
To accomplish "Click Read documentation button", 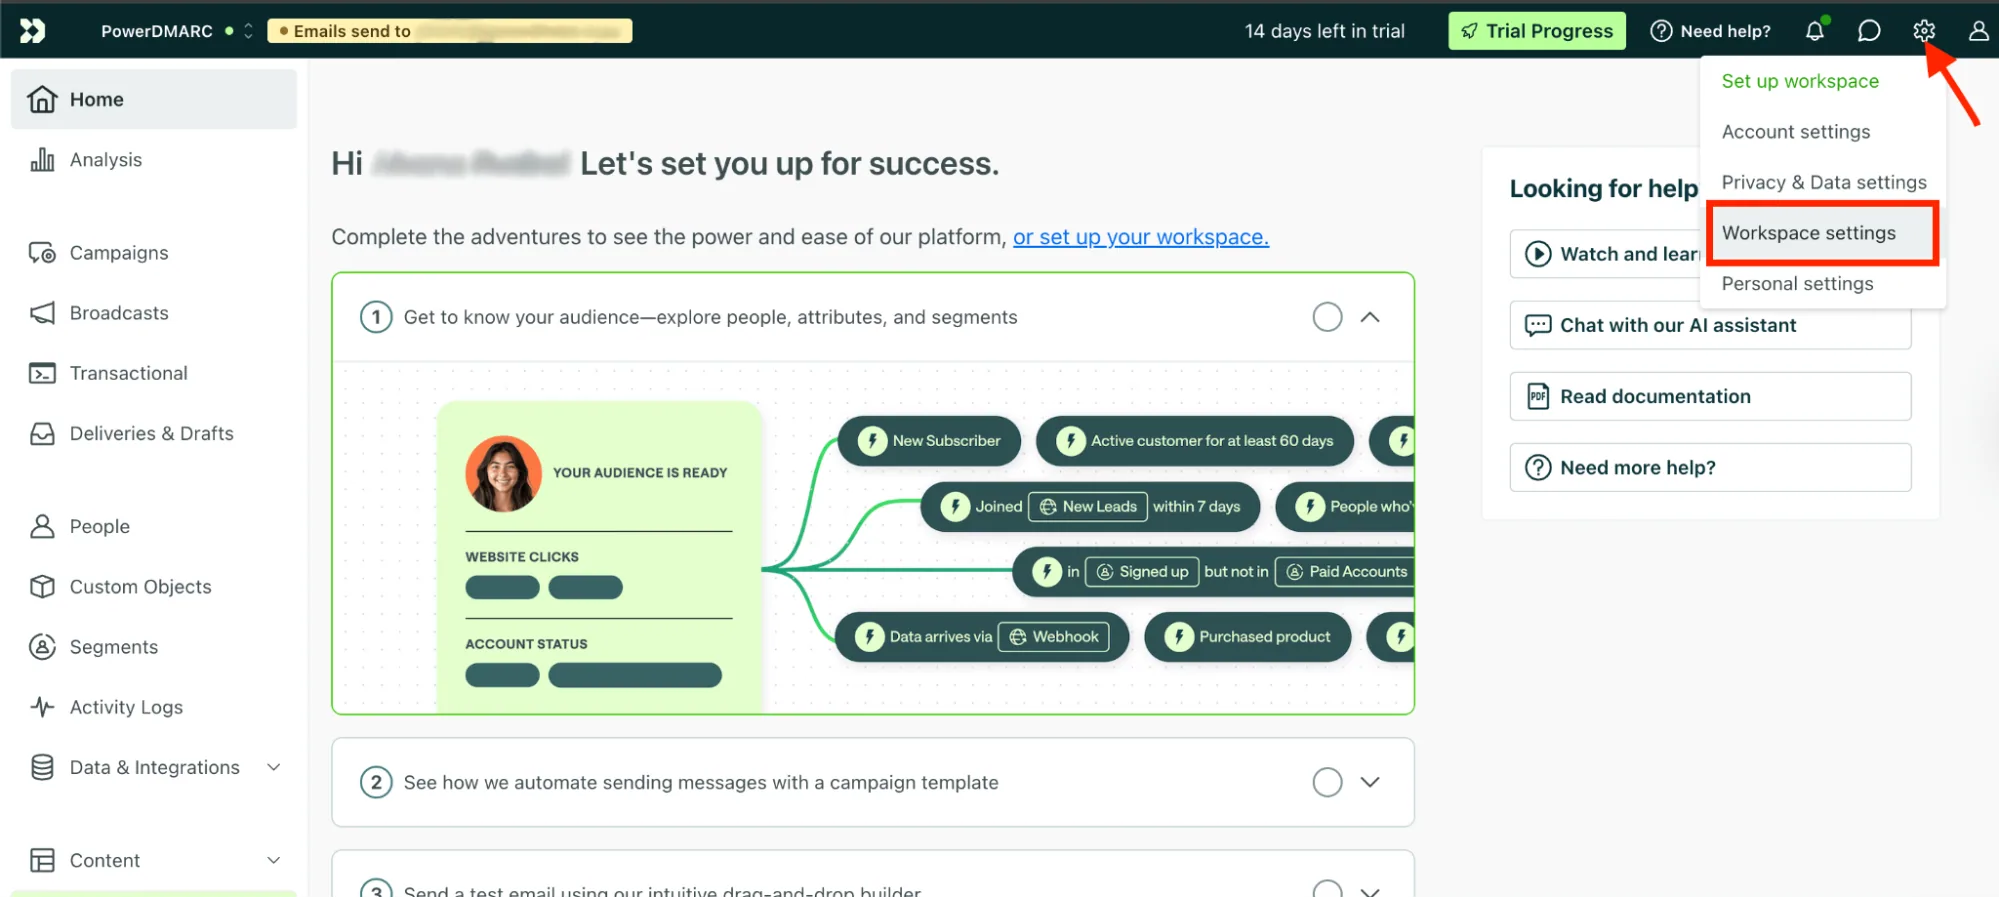I will (1710, 396).
